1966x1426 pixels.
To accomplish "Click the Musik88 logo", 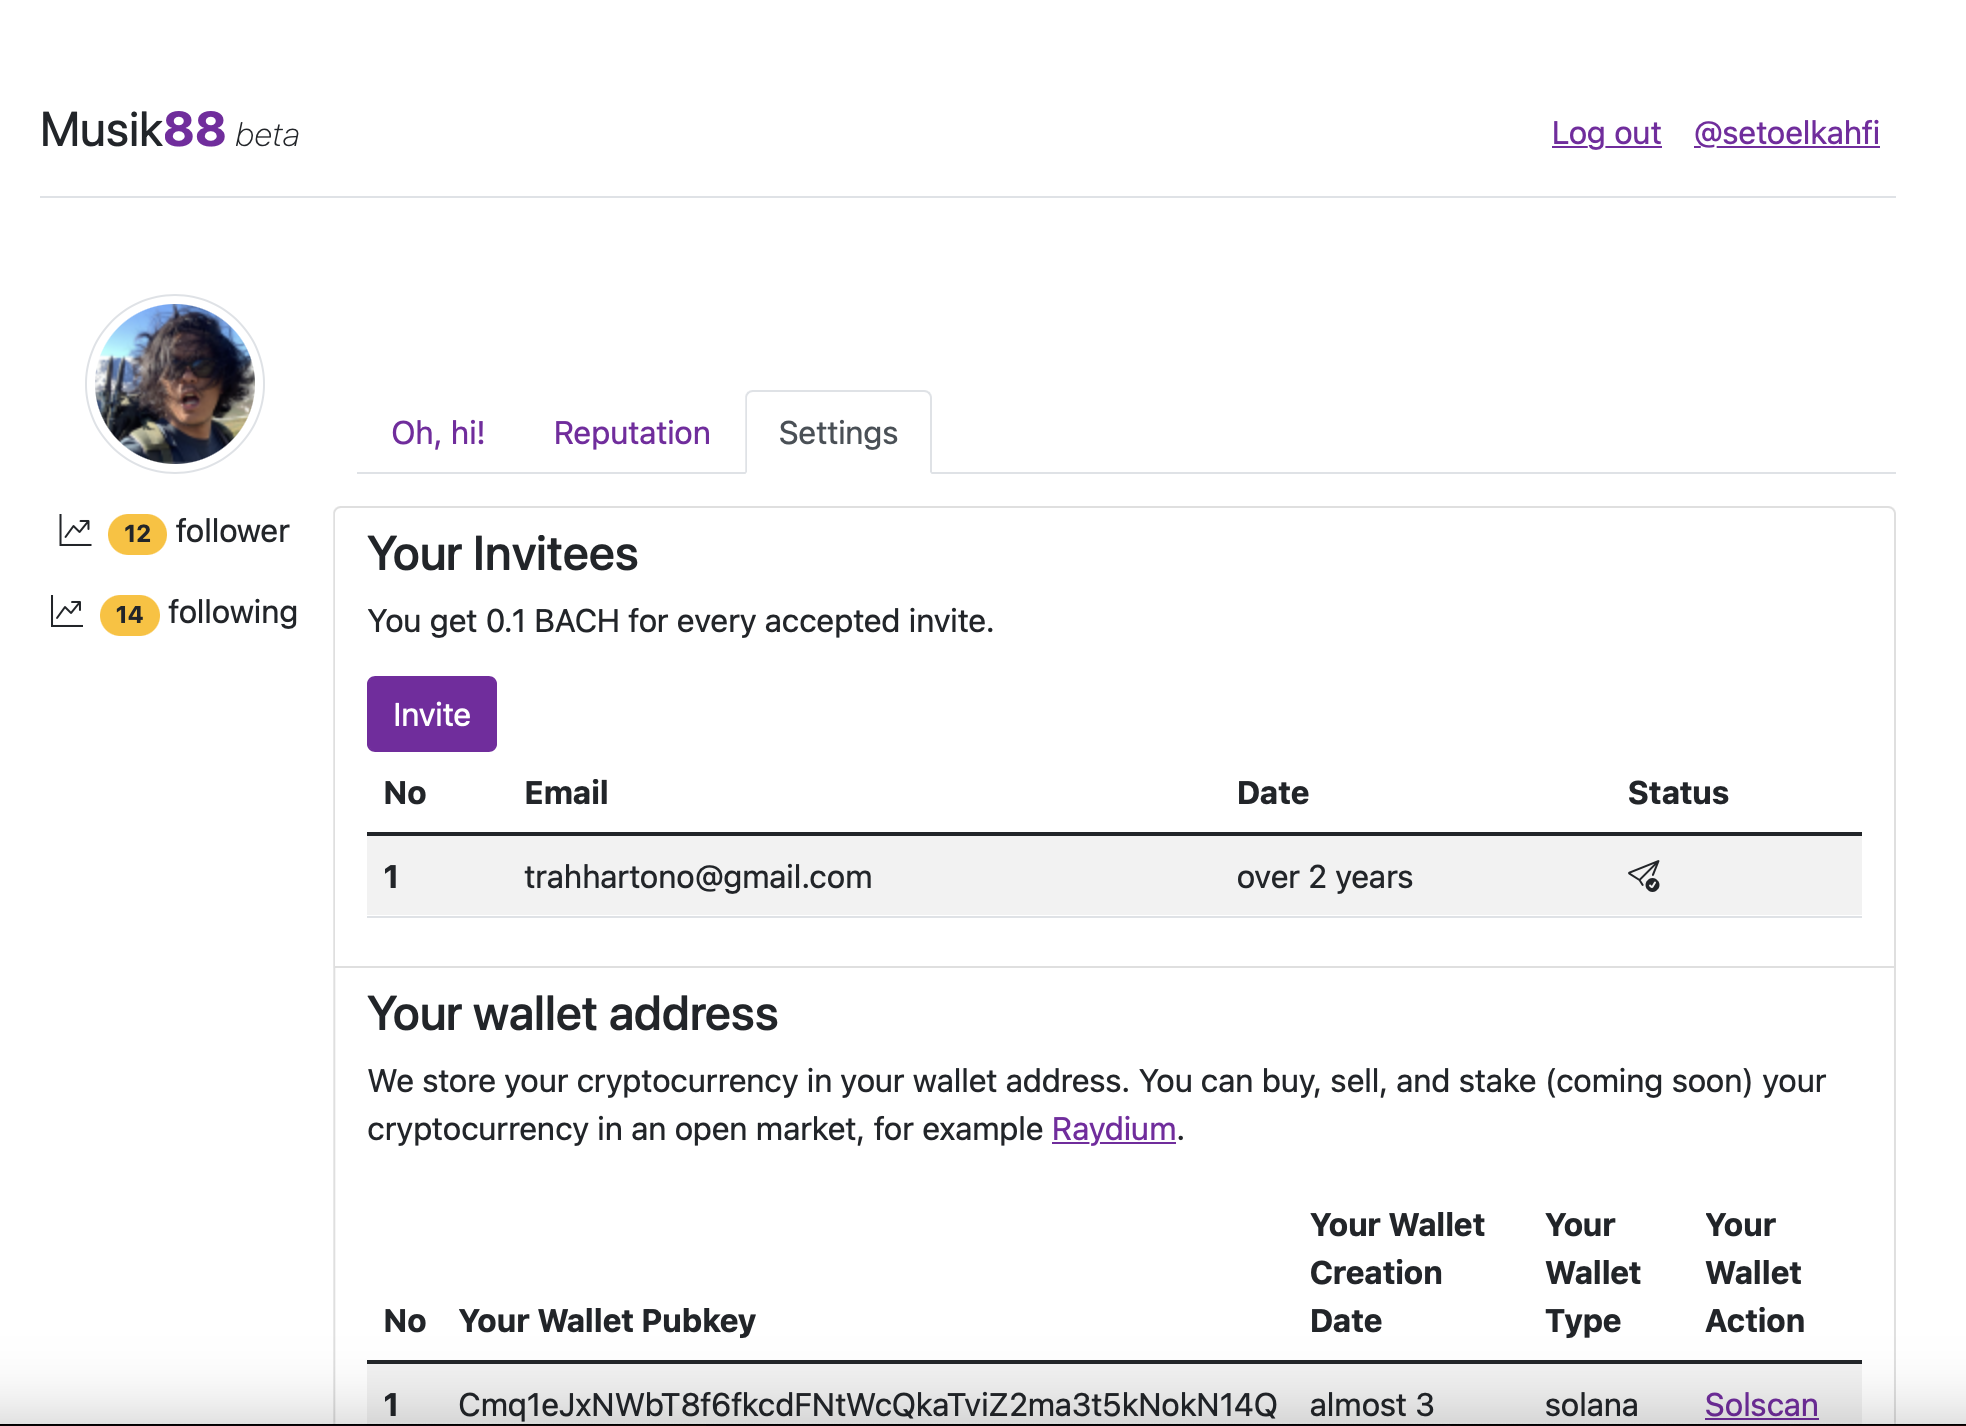I will [x=134, y=130].
